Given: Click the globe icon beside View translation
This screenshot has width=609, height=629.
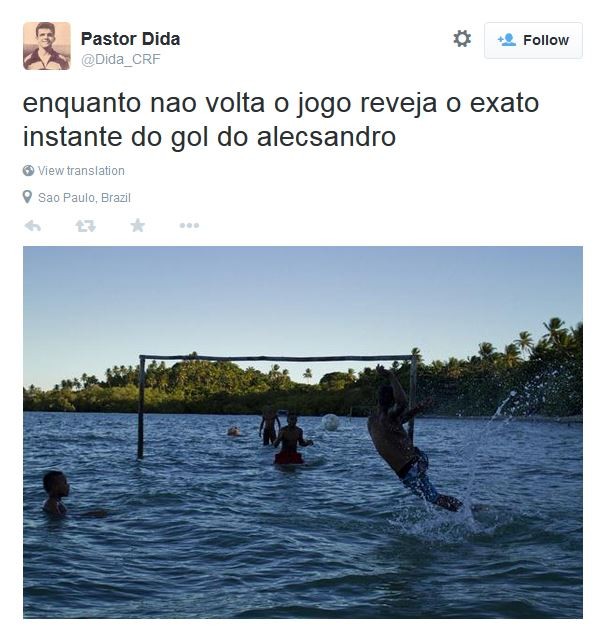Looking at the screenshot, I should pos(28,171).
